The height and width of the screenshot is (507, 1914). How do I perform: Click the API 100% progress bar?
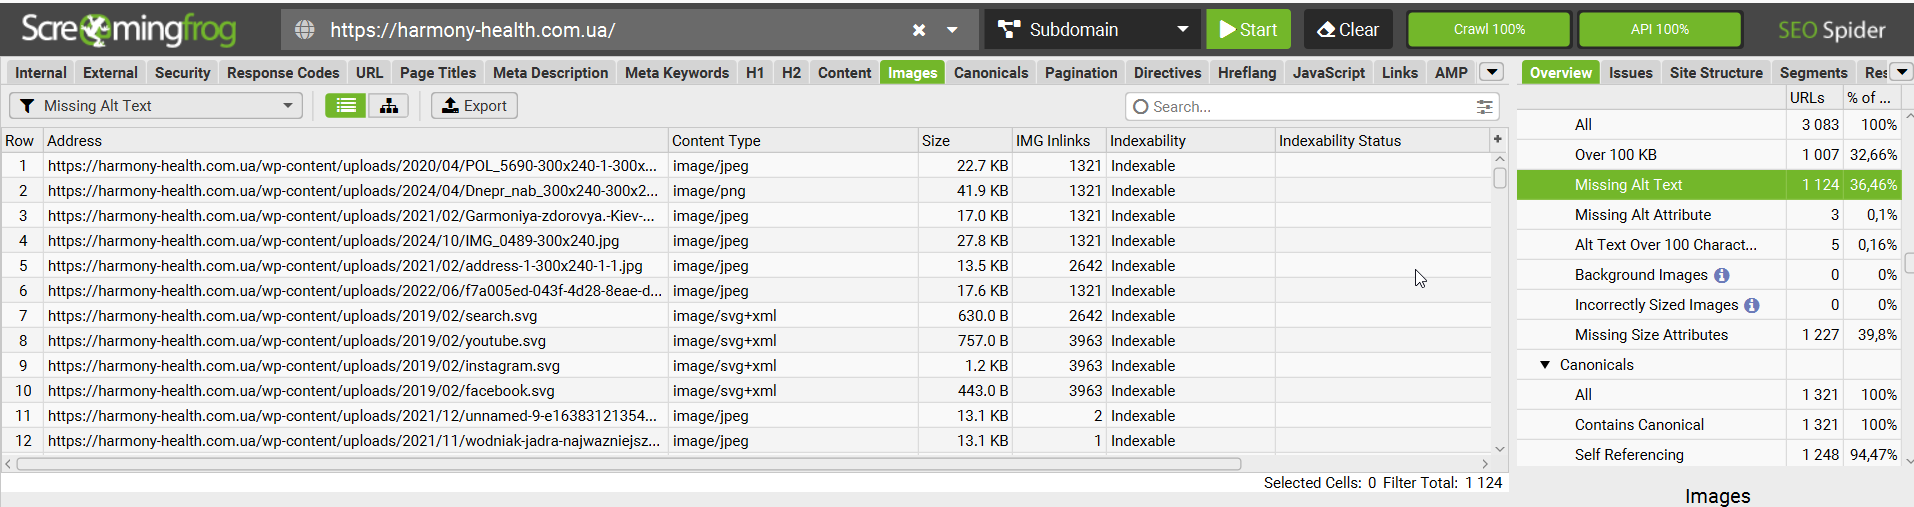pos(1659,29)
